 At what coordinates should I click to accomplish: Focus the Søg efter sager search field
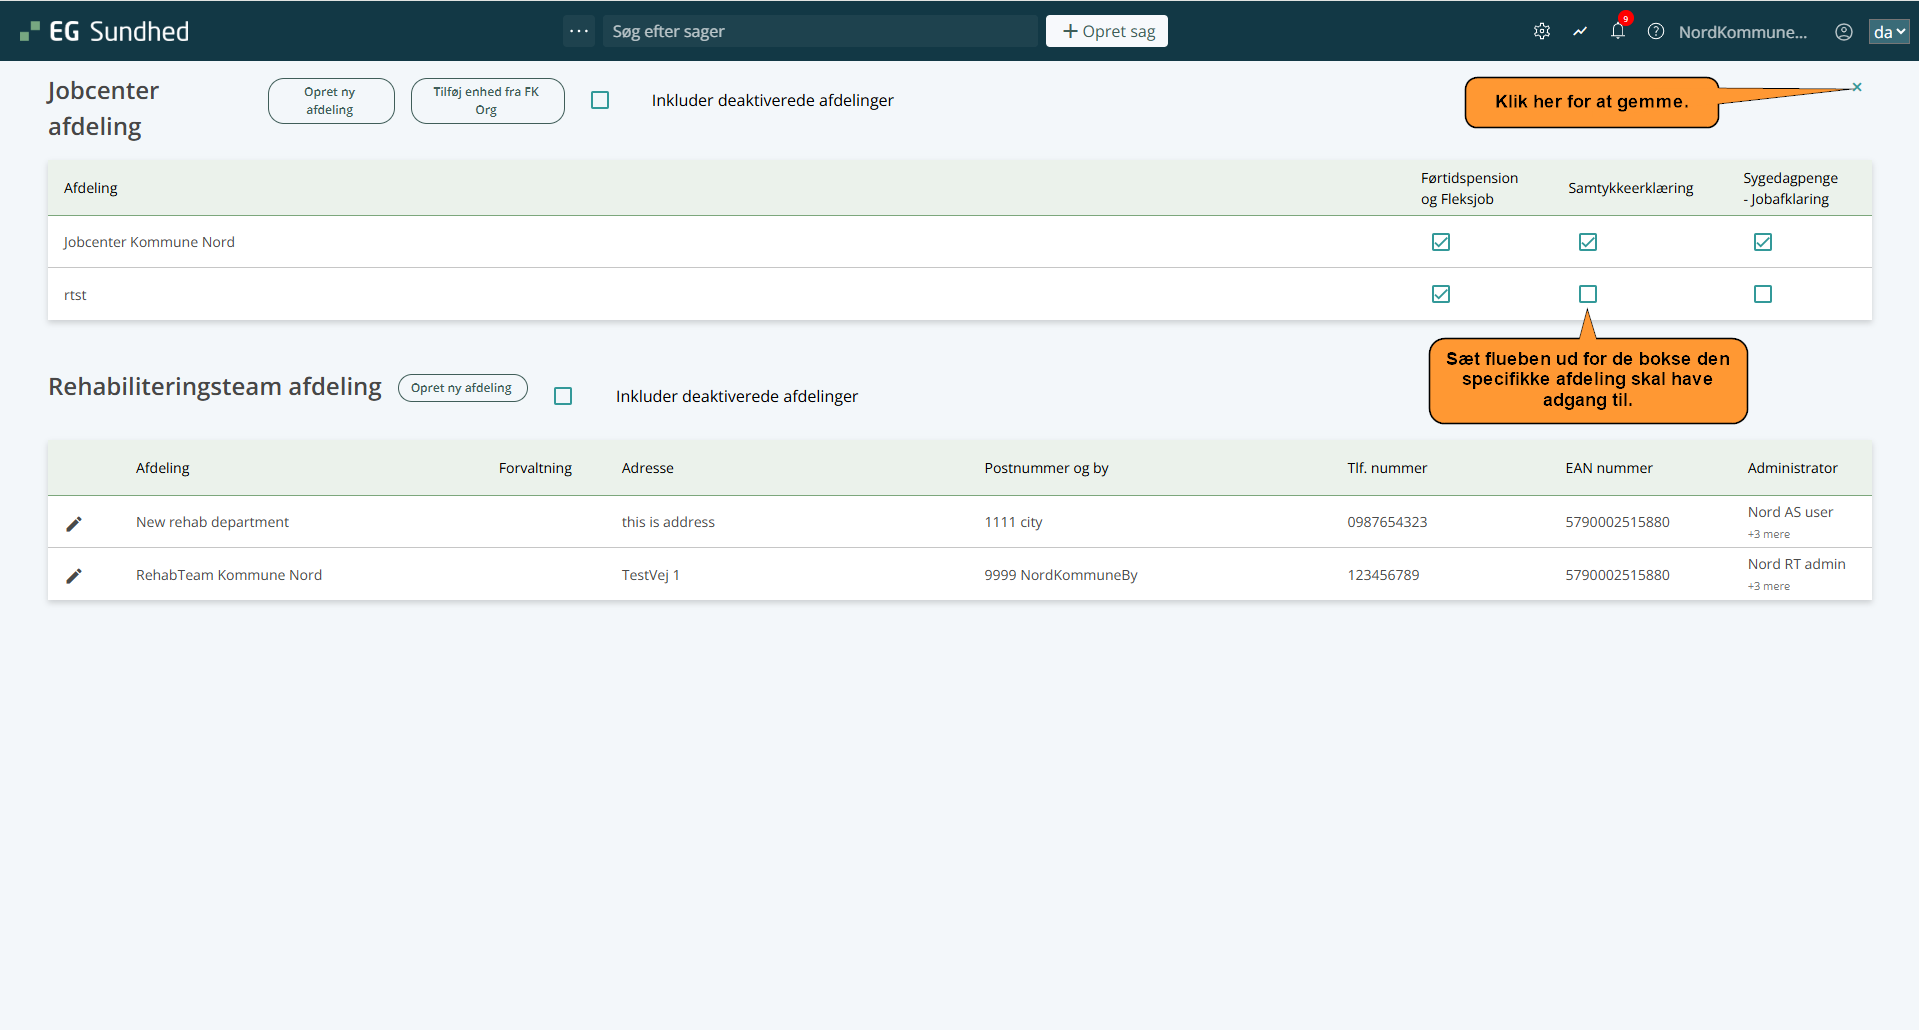tap(820, 31)
